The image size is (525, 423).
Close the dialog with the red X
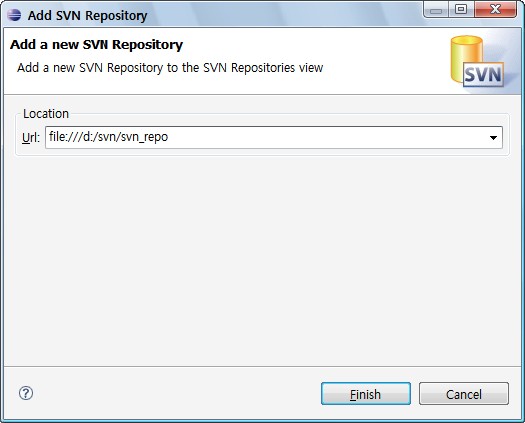(x=495, y=9)
